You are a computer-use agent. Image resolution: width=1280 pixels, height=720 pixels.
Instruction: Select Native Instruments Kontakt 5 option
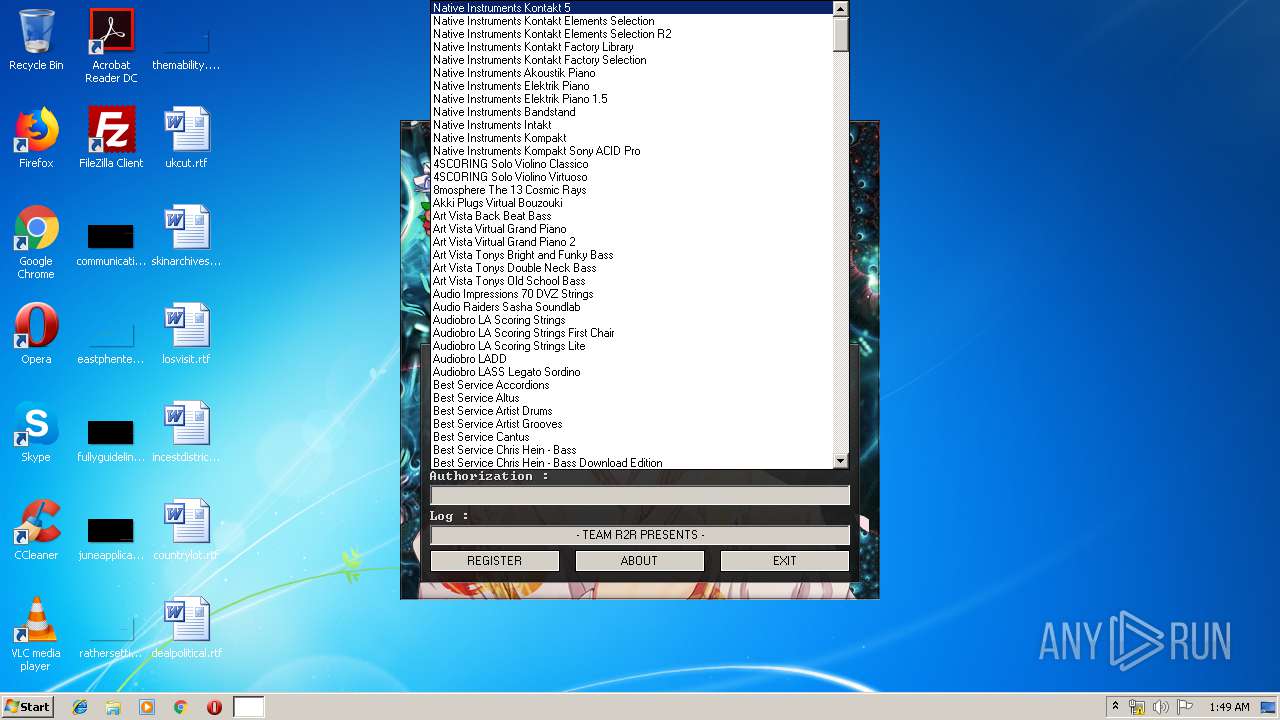point(631,8)
